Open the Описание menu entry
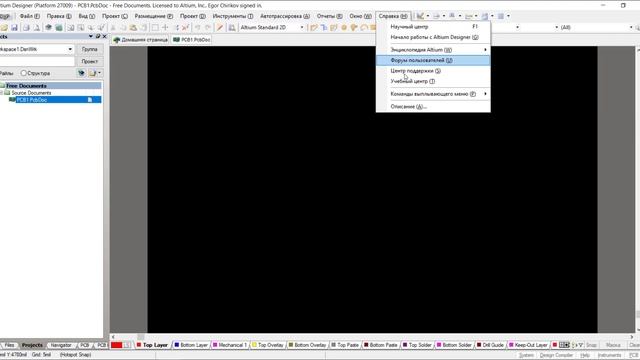 coord(433,107)
